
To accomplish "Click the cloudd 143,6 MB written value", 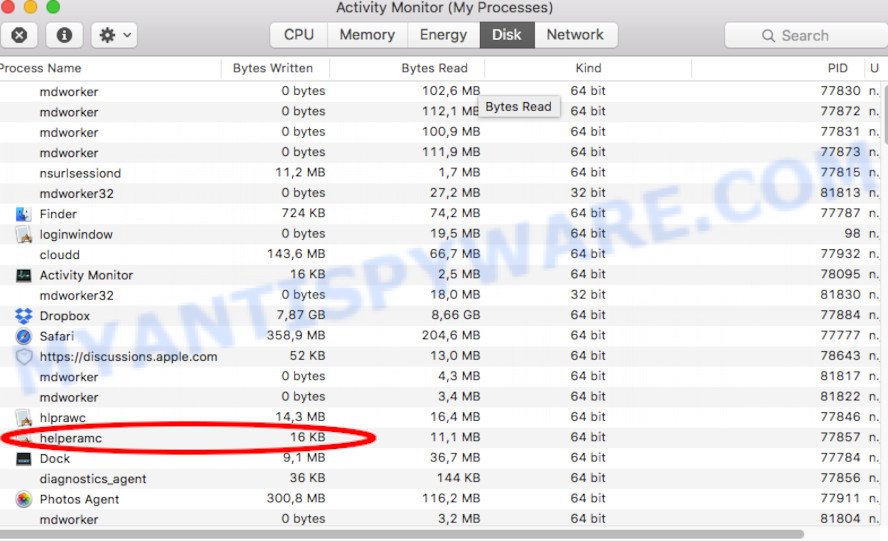I will click(296, 254).
